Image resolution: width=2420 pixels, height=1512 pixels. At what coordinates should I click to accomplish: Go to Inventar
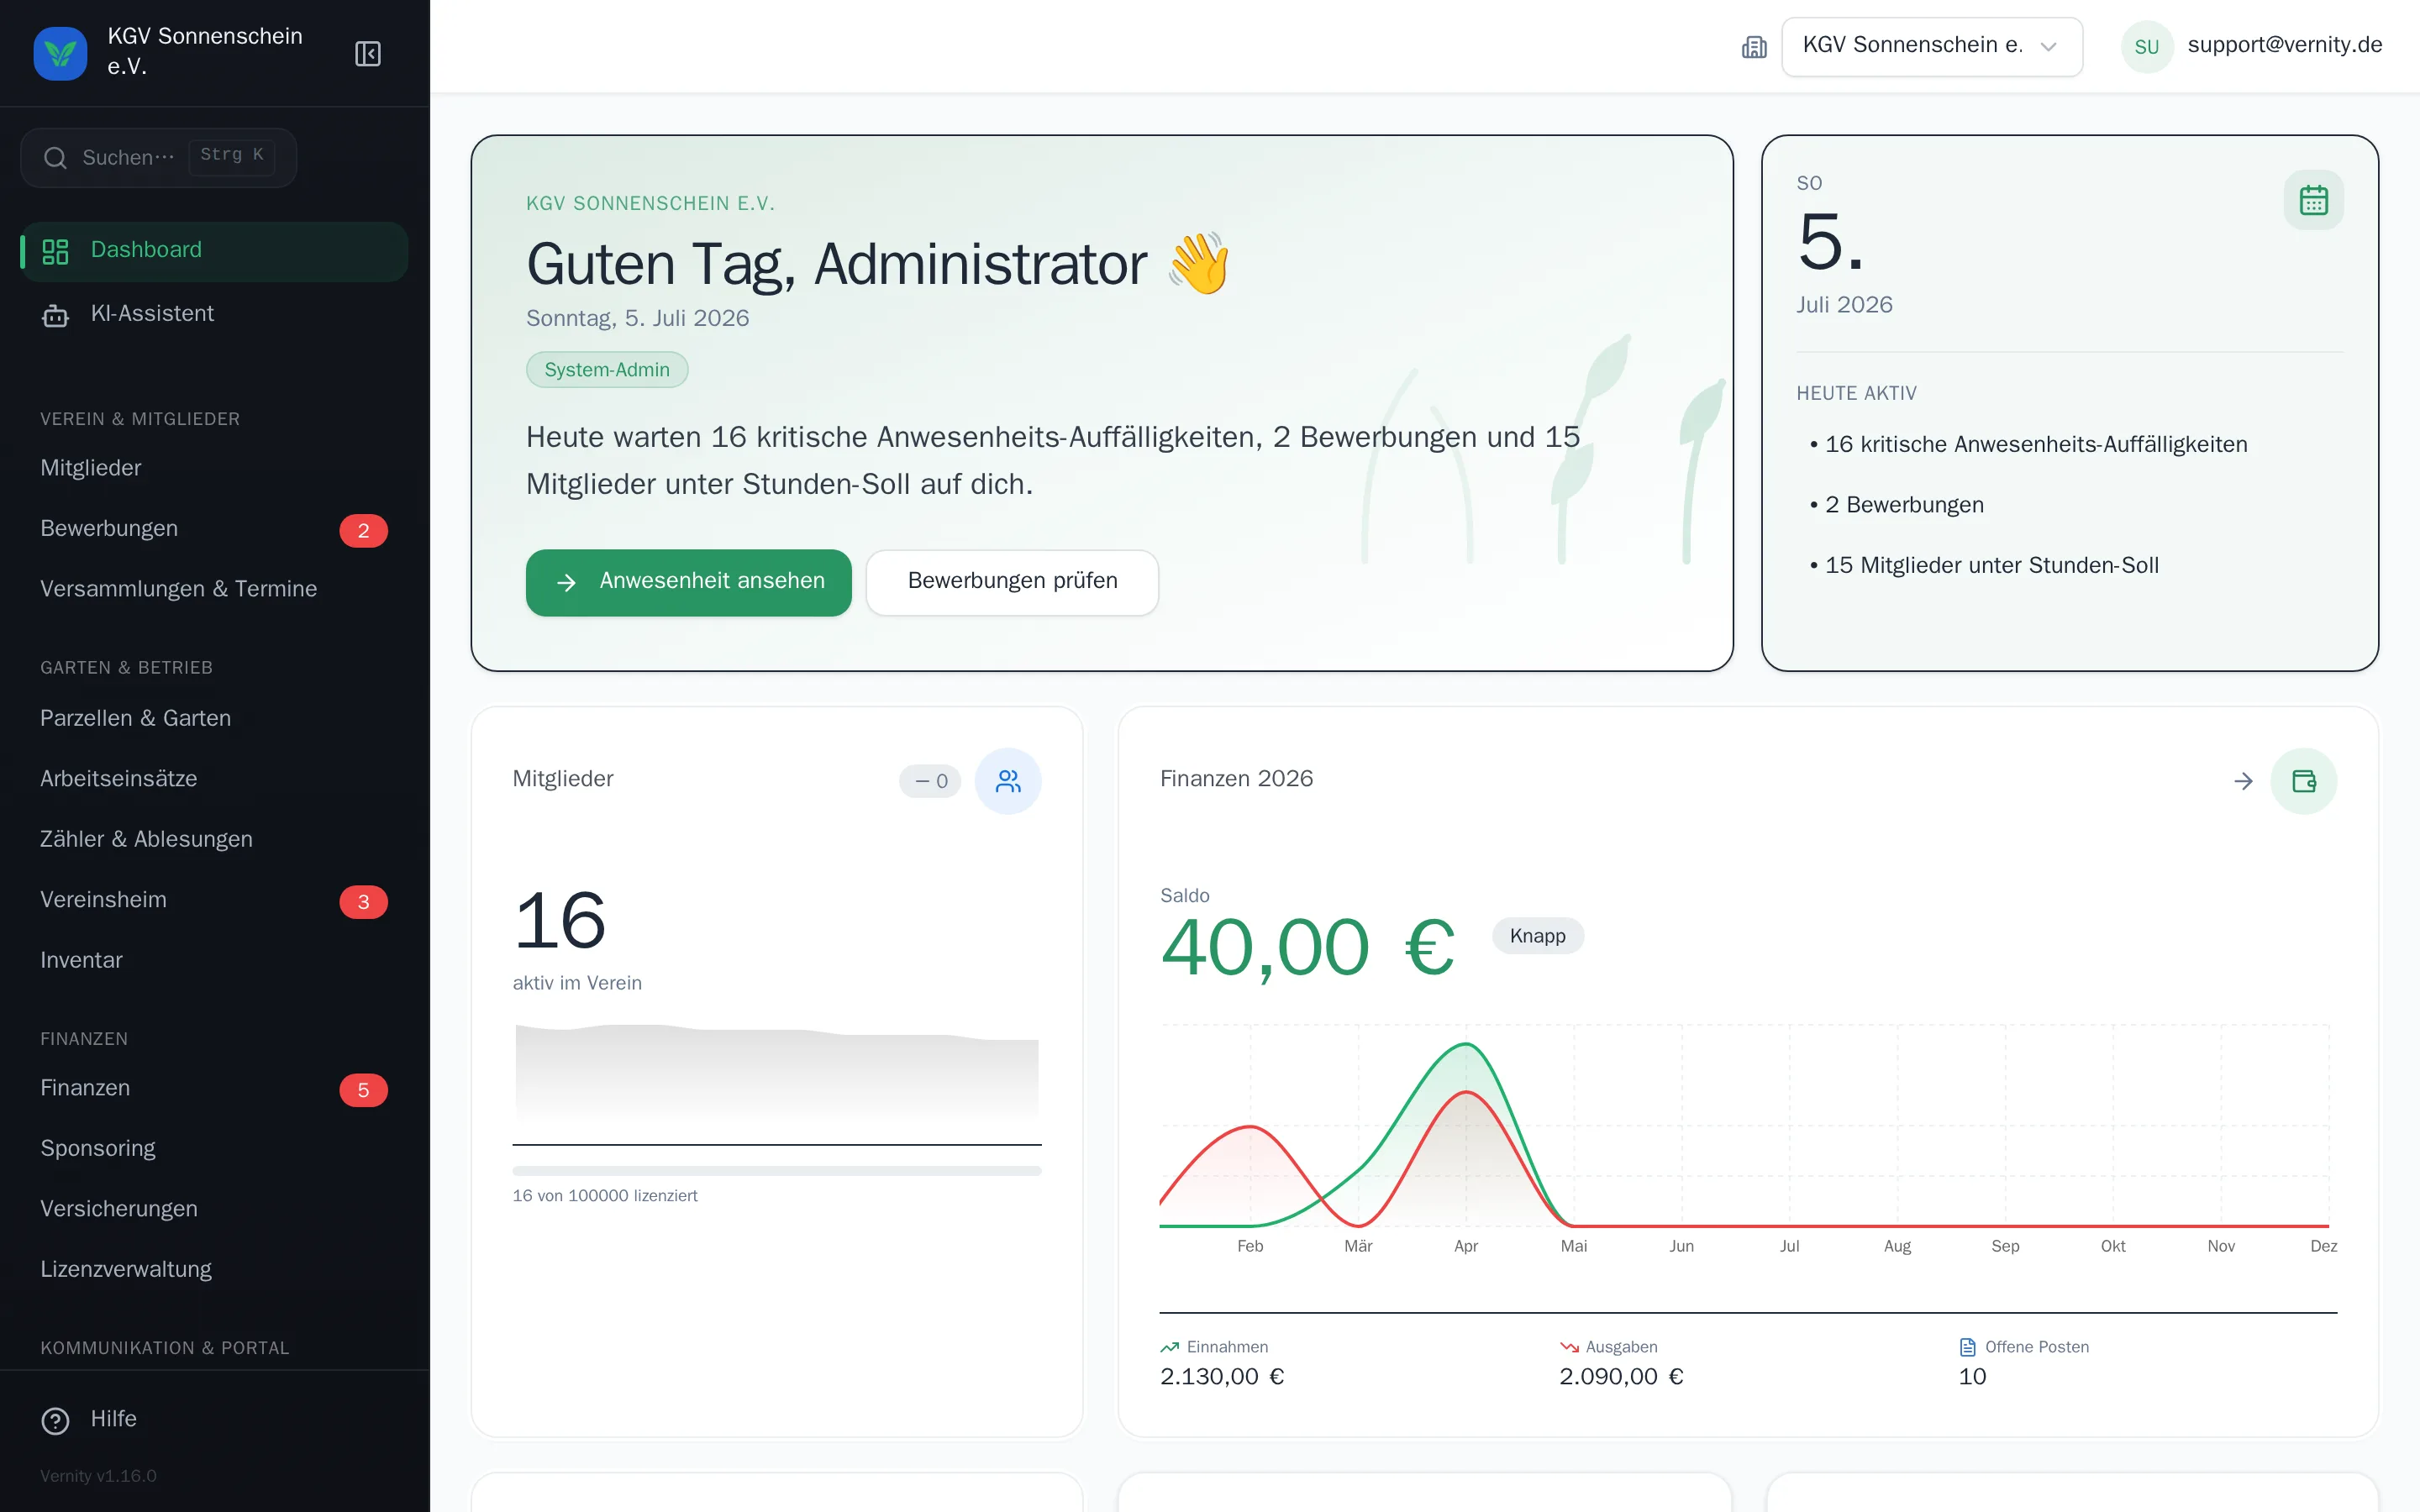[x=214, y=960]
